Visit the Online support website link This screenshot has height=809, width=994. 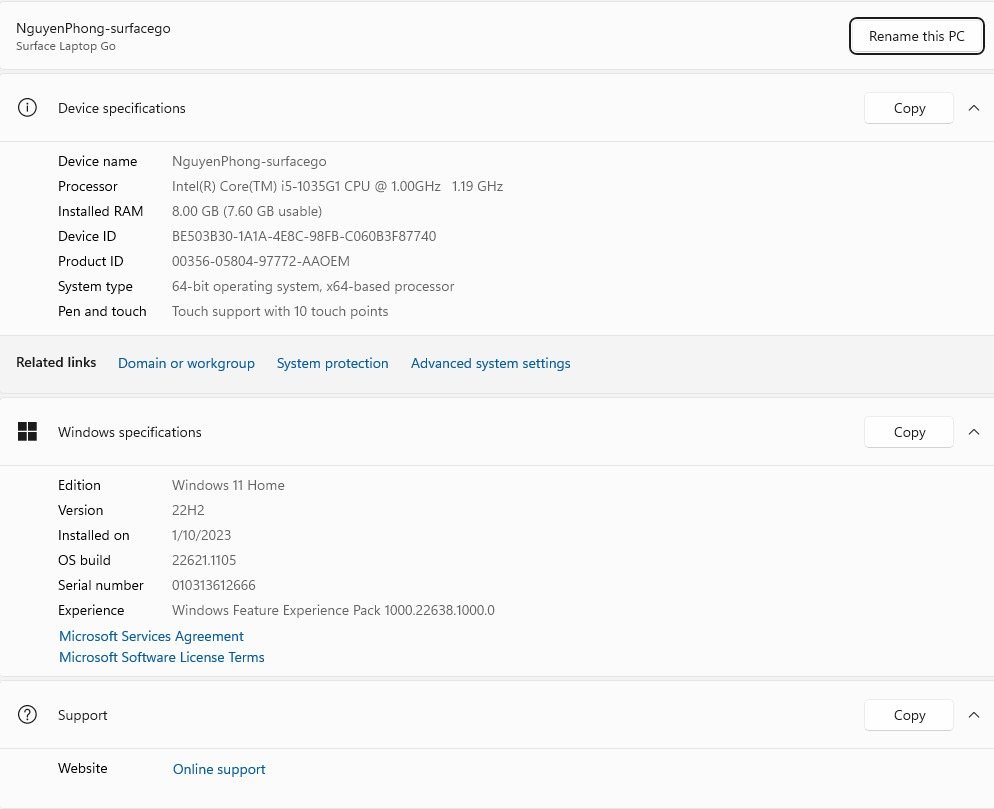[219, 769]
